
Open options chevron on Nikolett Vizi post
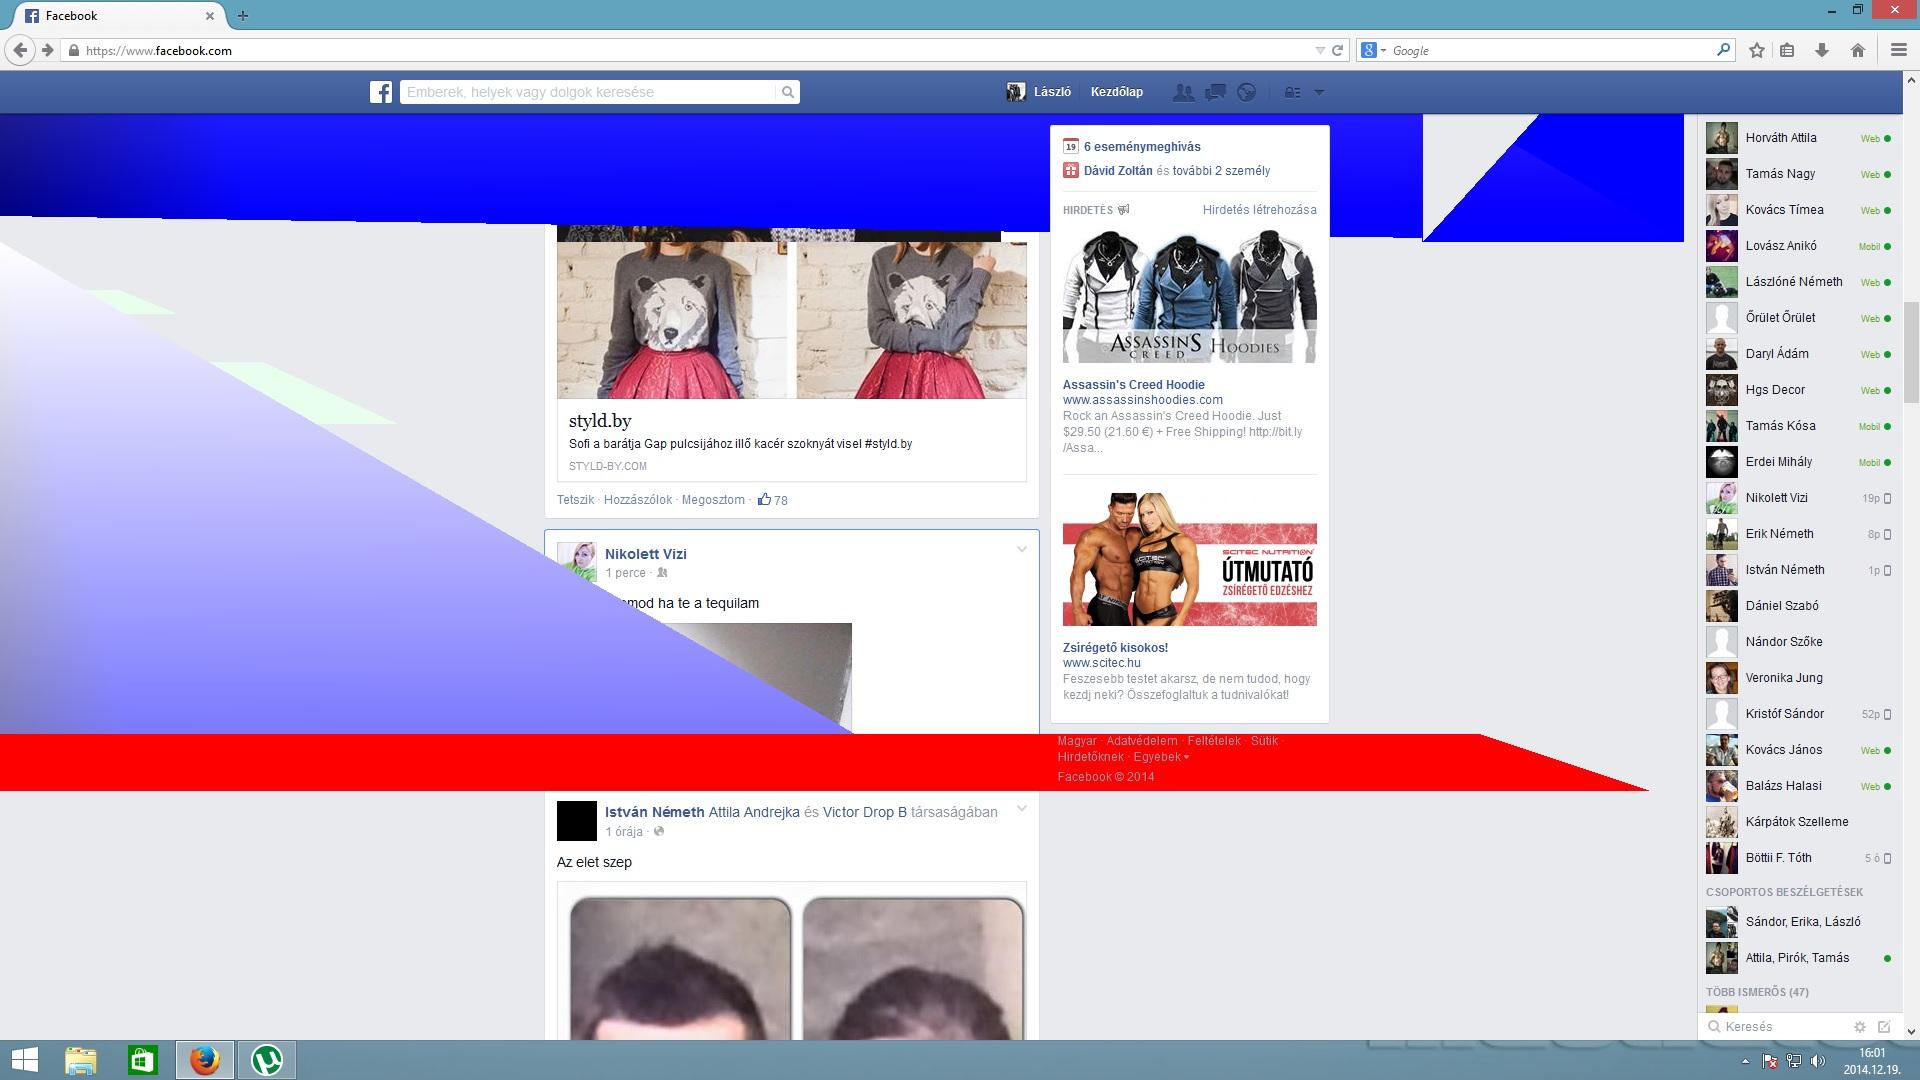point(1021,549)
